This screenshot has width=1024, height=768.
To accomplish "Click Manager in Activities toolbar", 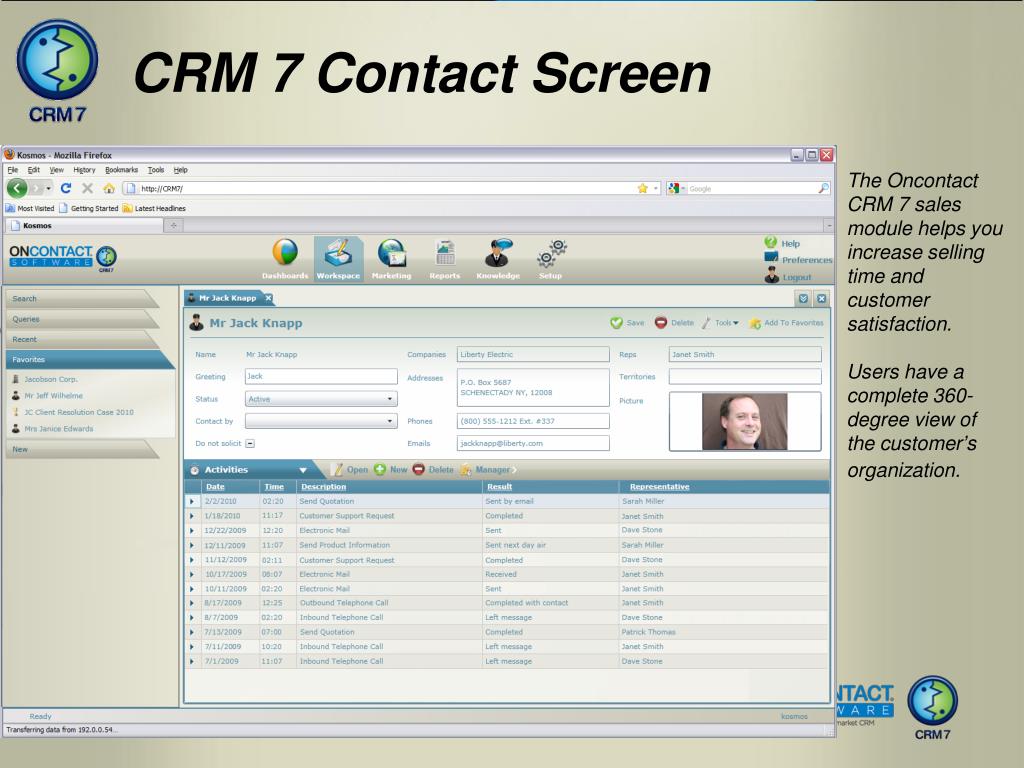I will (487, 470).
